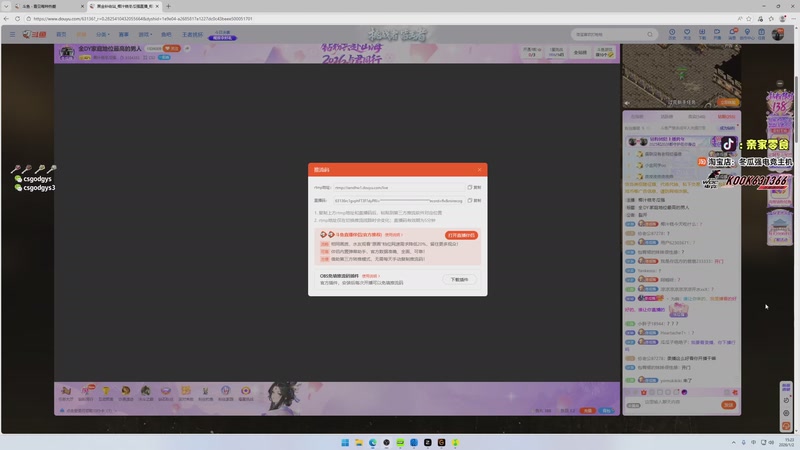Switch to the first chat panel tab
800x450 pixels.
(637, 117)
